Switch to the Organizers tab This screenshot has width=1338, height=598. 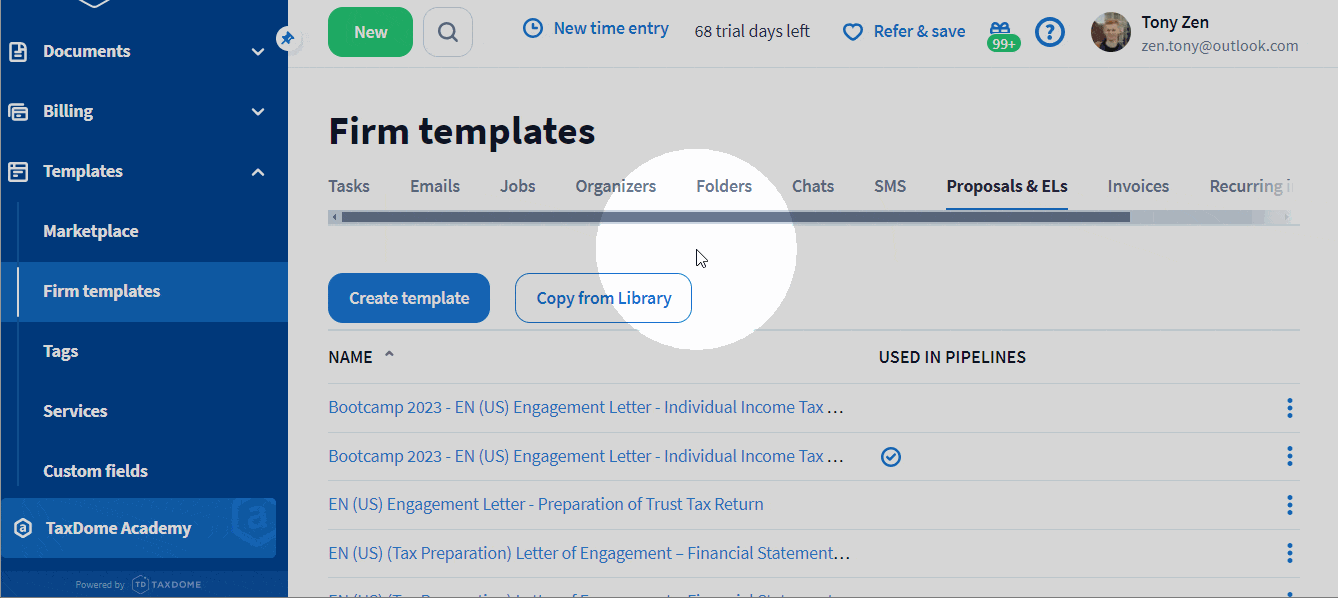click(x=616, y=186)
